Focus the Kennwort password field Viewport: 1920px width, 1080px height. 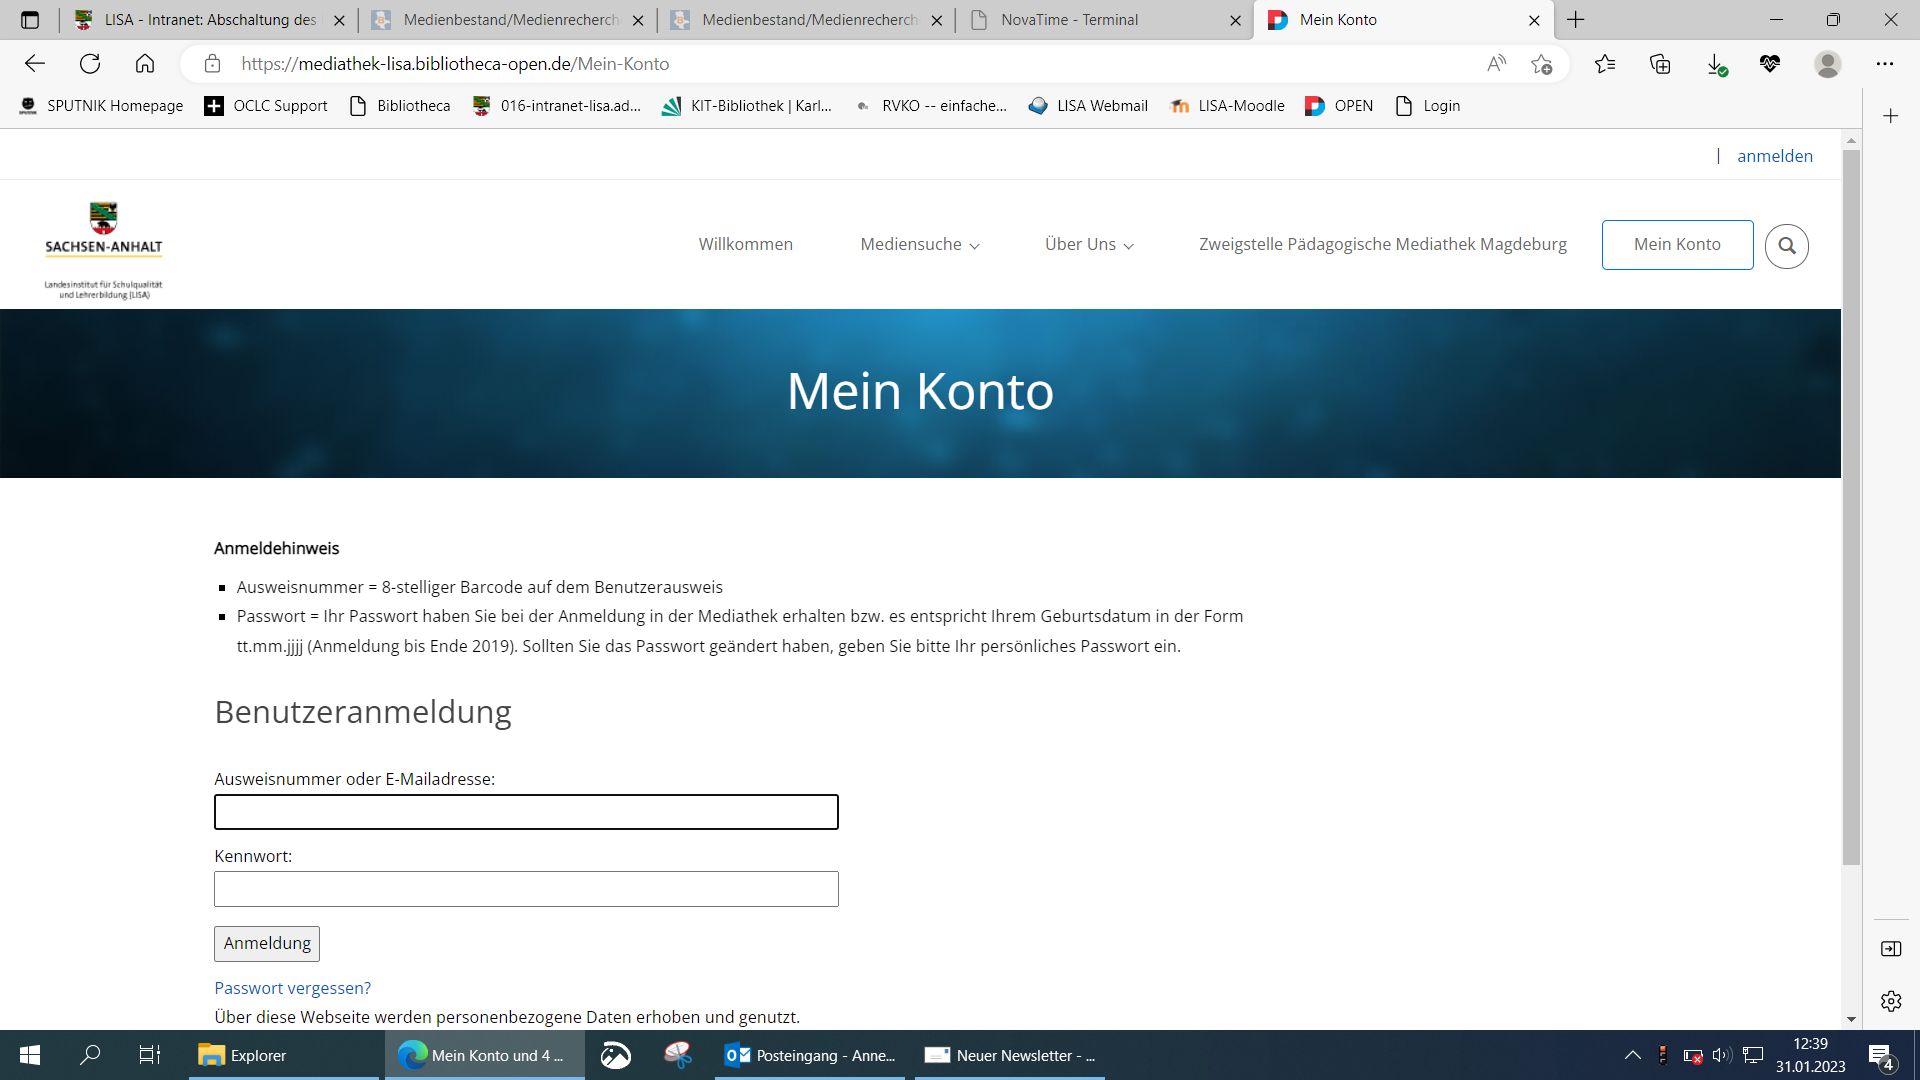[x=526, y=889]
